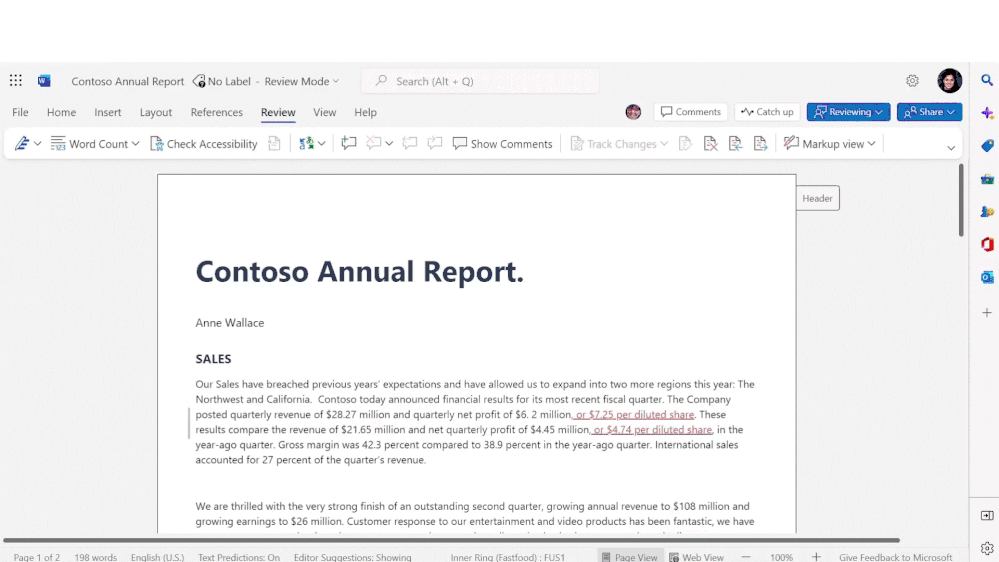The image size is (999, 562).
Task: Switch to Page View
Action: pyautogui.click(x=629, y=557)
